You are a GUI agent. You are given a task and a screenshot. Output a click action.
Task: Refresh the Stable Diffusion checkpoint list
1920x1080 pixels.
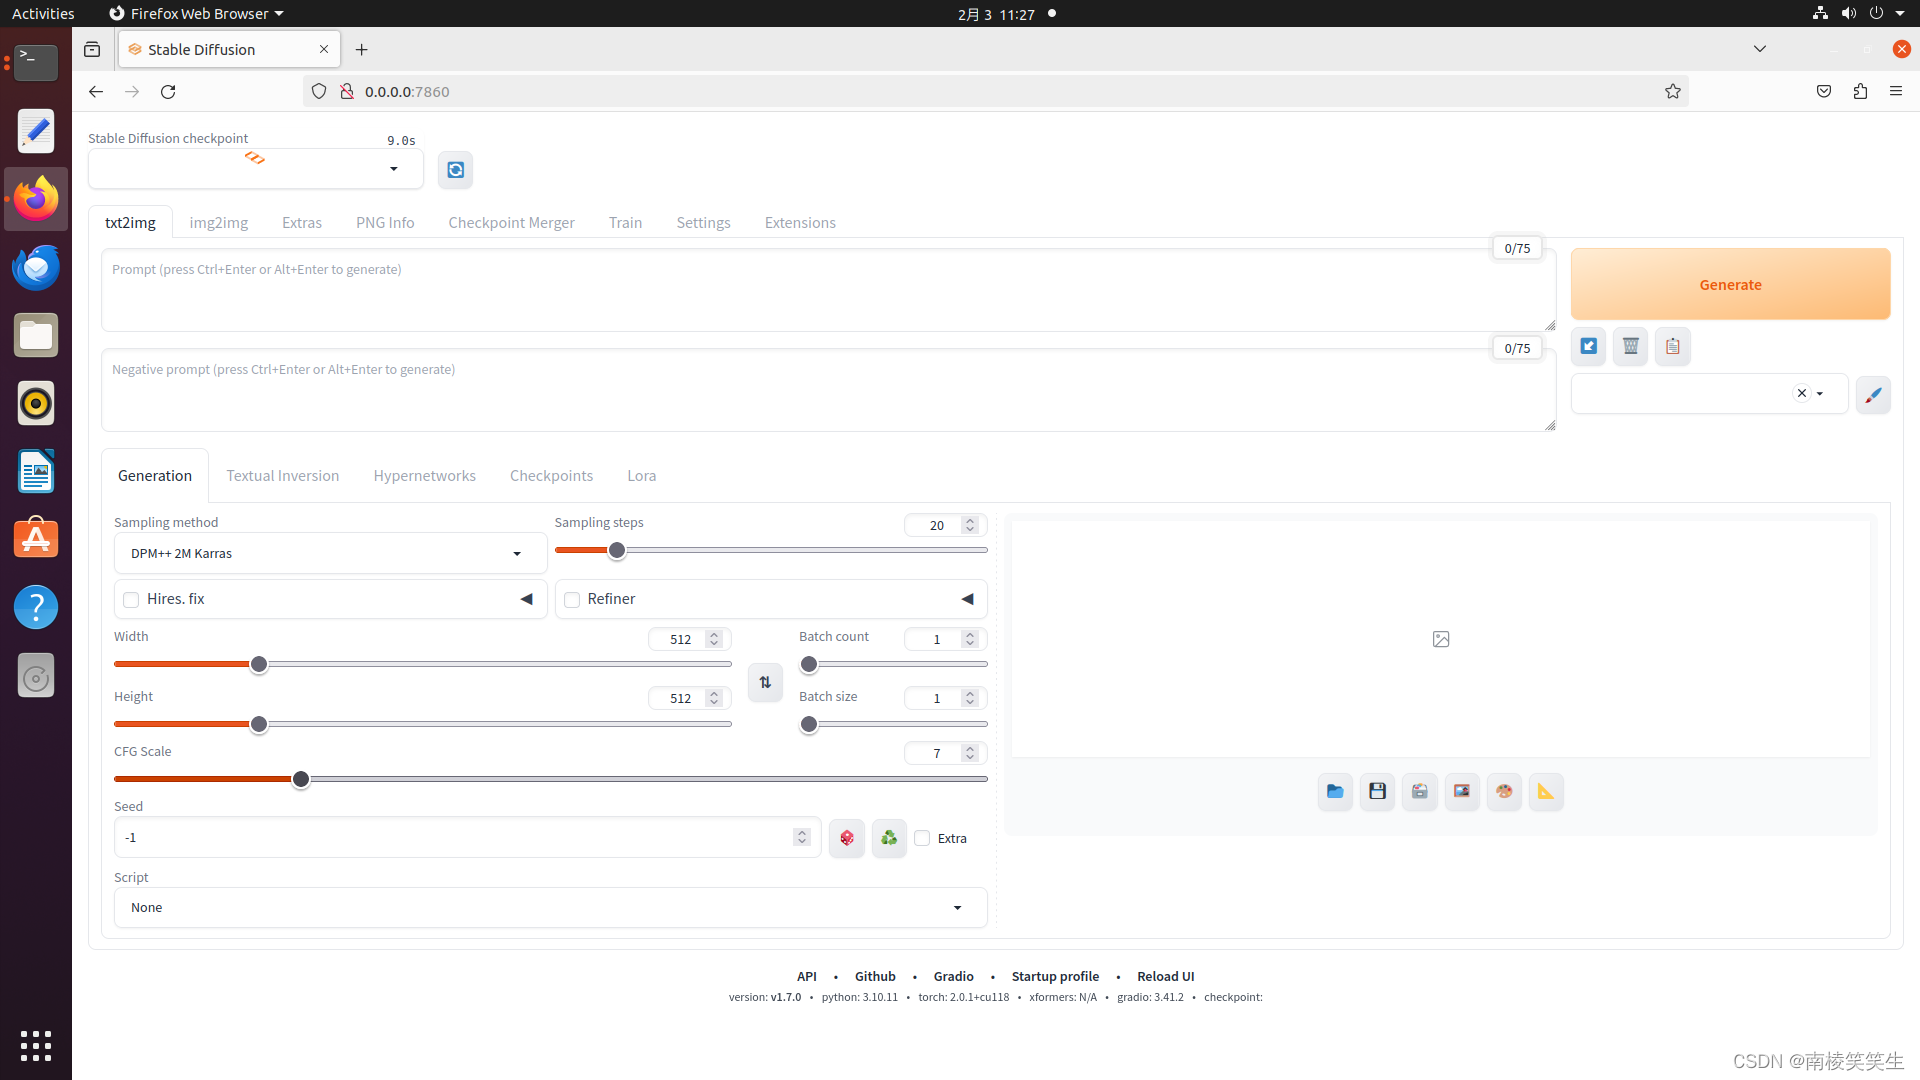[x=455, y=170]
